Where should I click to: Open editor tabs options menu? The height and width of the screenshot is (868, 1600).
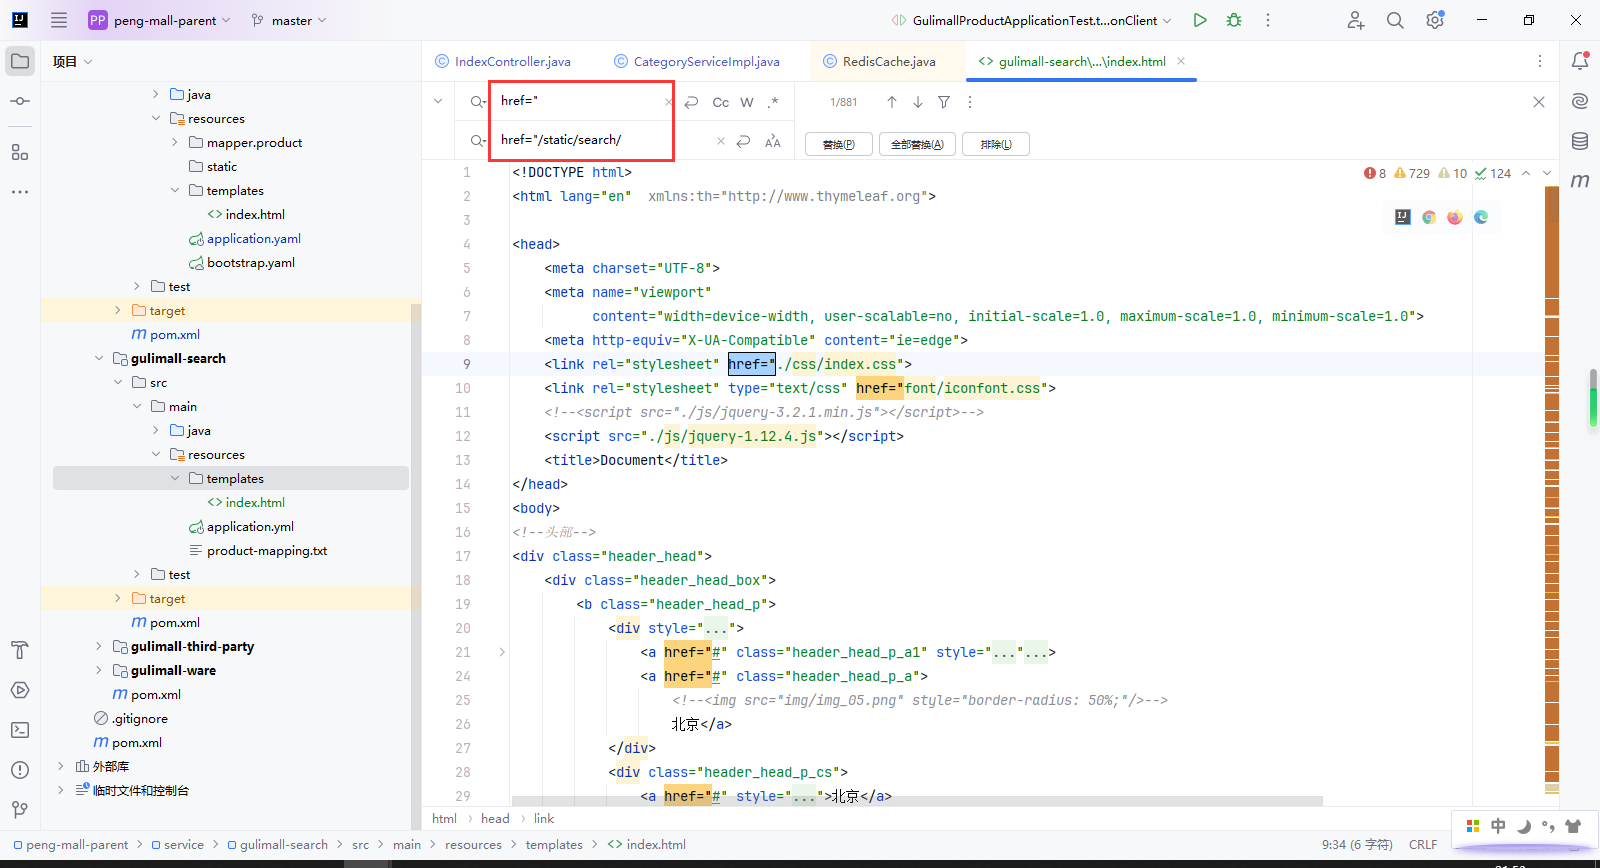(1540, 61)
